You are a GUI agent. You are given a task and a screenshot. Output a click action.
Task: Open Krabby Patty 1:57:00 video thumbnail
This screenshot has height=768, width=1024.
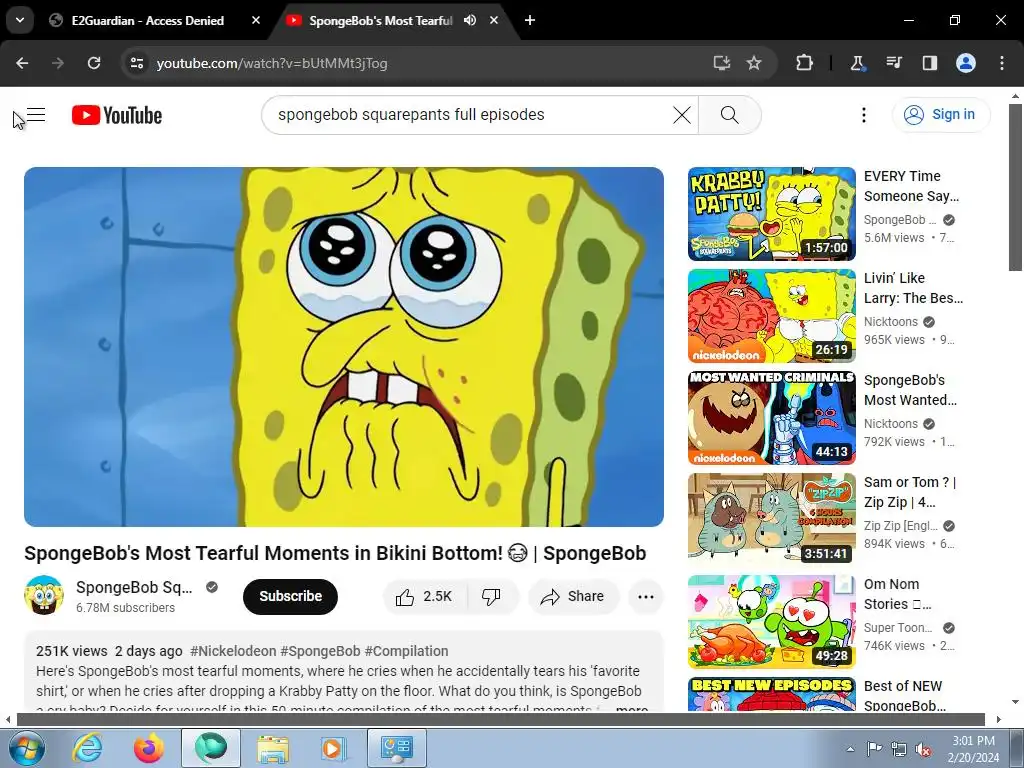coord(771,214)
